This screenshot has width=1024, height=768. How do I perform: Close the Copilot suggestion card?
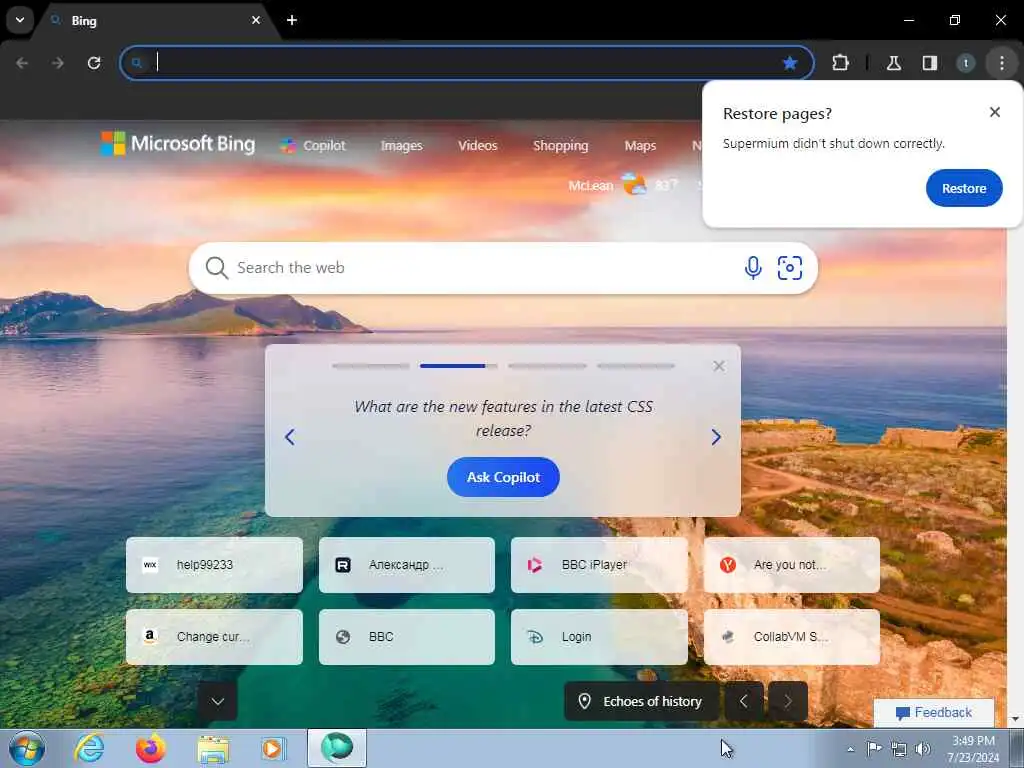(x=719, y=366)
